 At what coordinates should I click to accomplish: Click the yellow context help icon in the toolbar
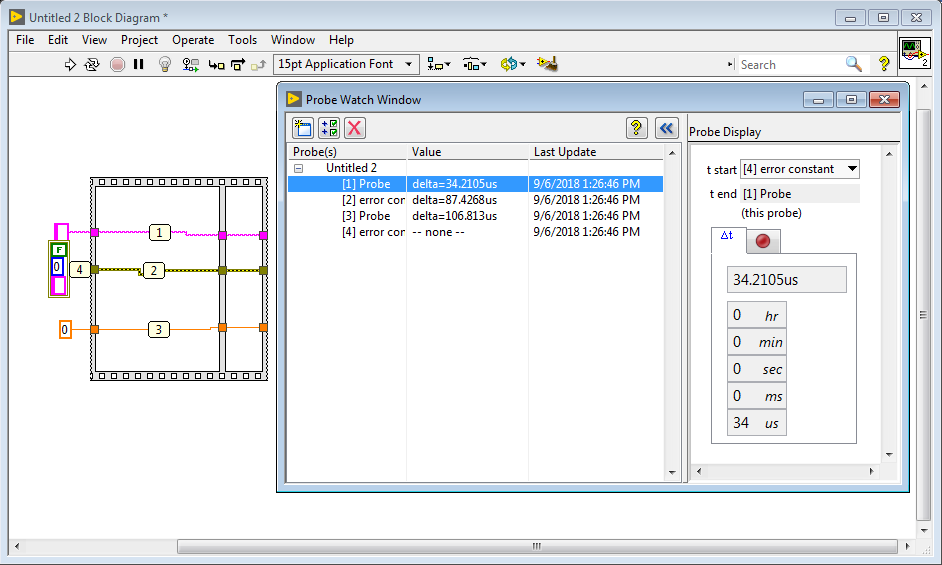[x=884, y=64]
